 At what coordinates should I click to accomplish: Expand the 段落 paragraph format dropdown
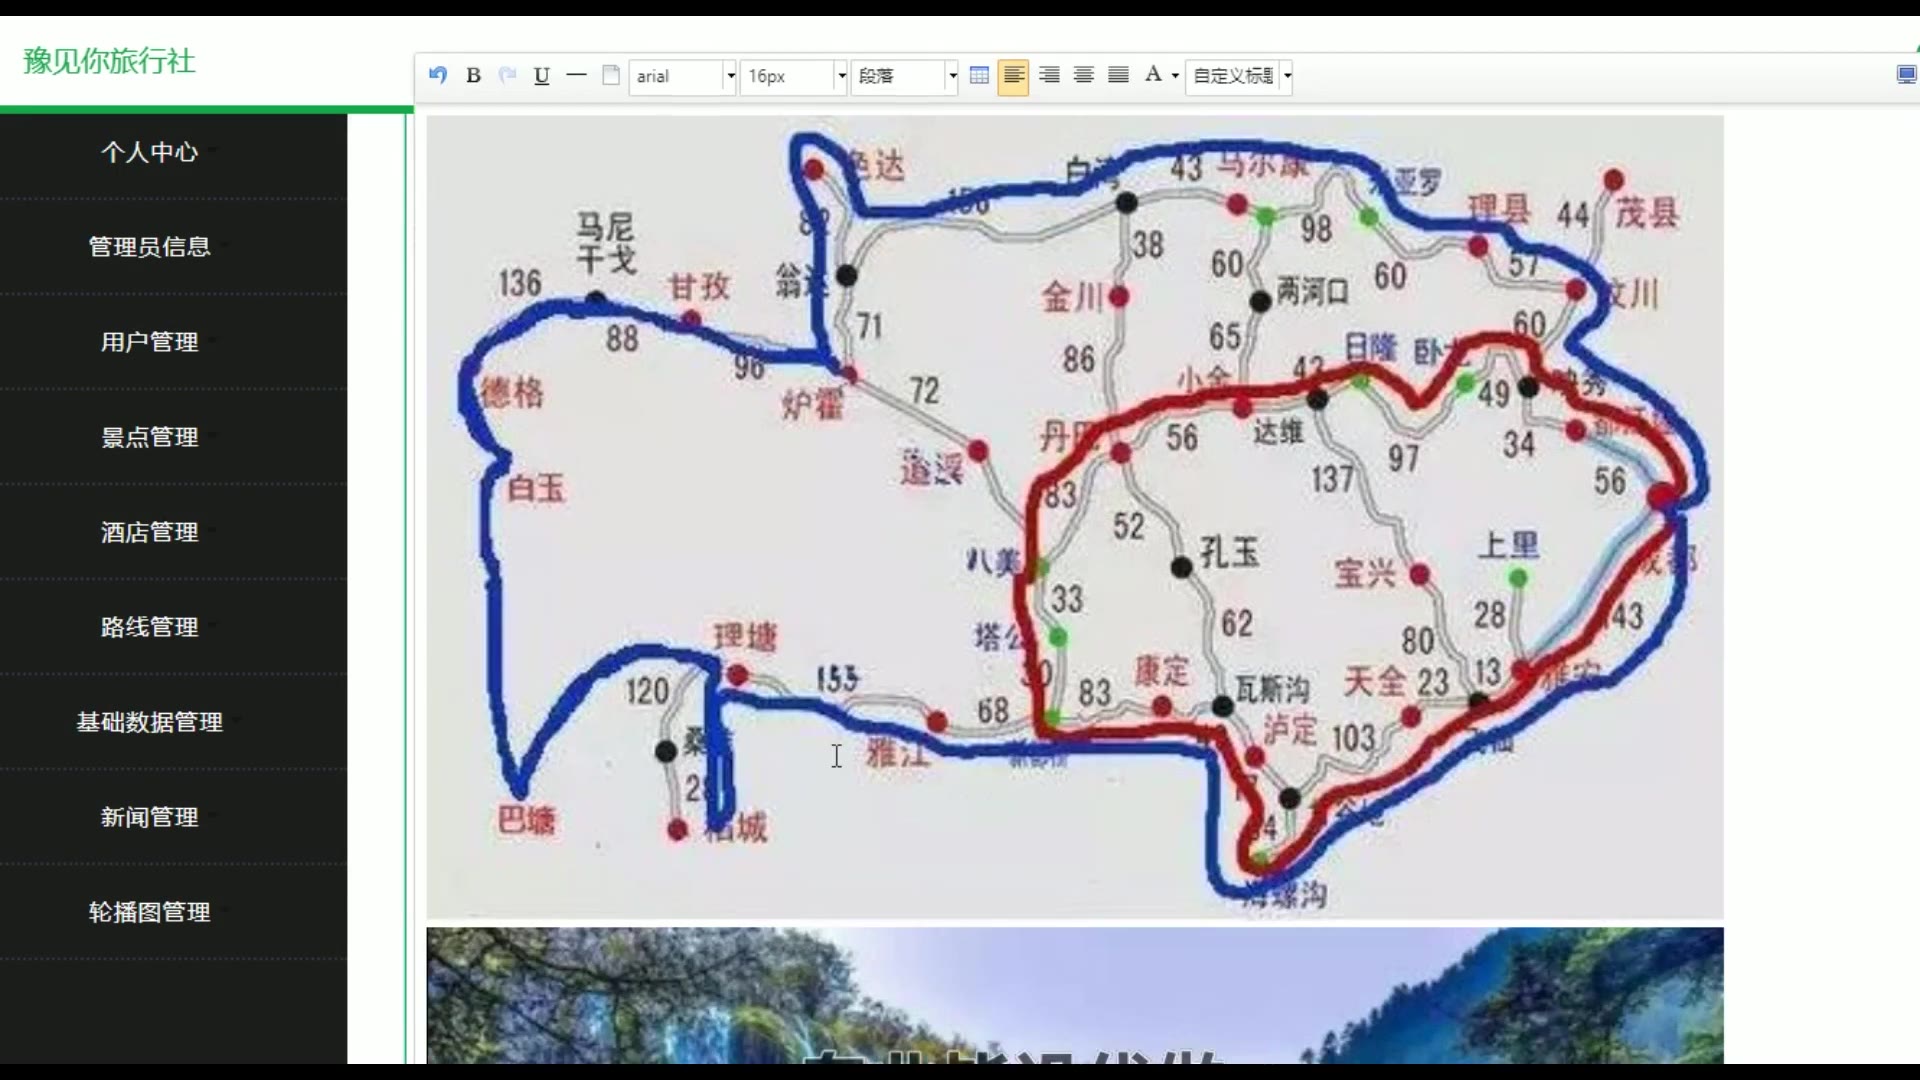tap(953, 76)
